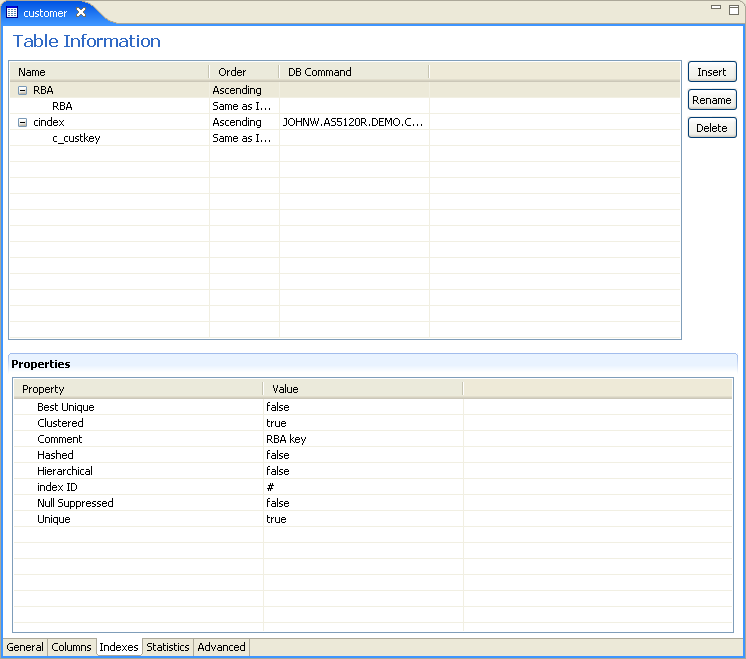Switch to the Statistics tab
This screenshot has width=746, height=659.
click(x=168, y=647)
